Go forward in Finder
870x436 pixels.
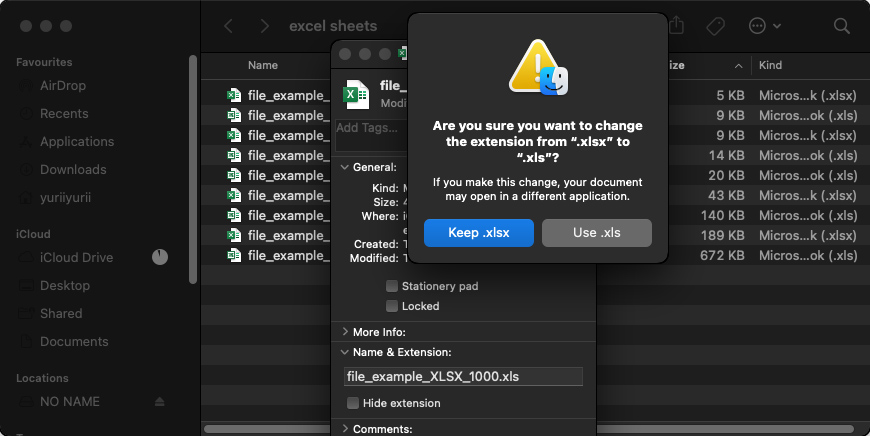[x=265, y=26]
